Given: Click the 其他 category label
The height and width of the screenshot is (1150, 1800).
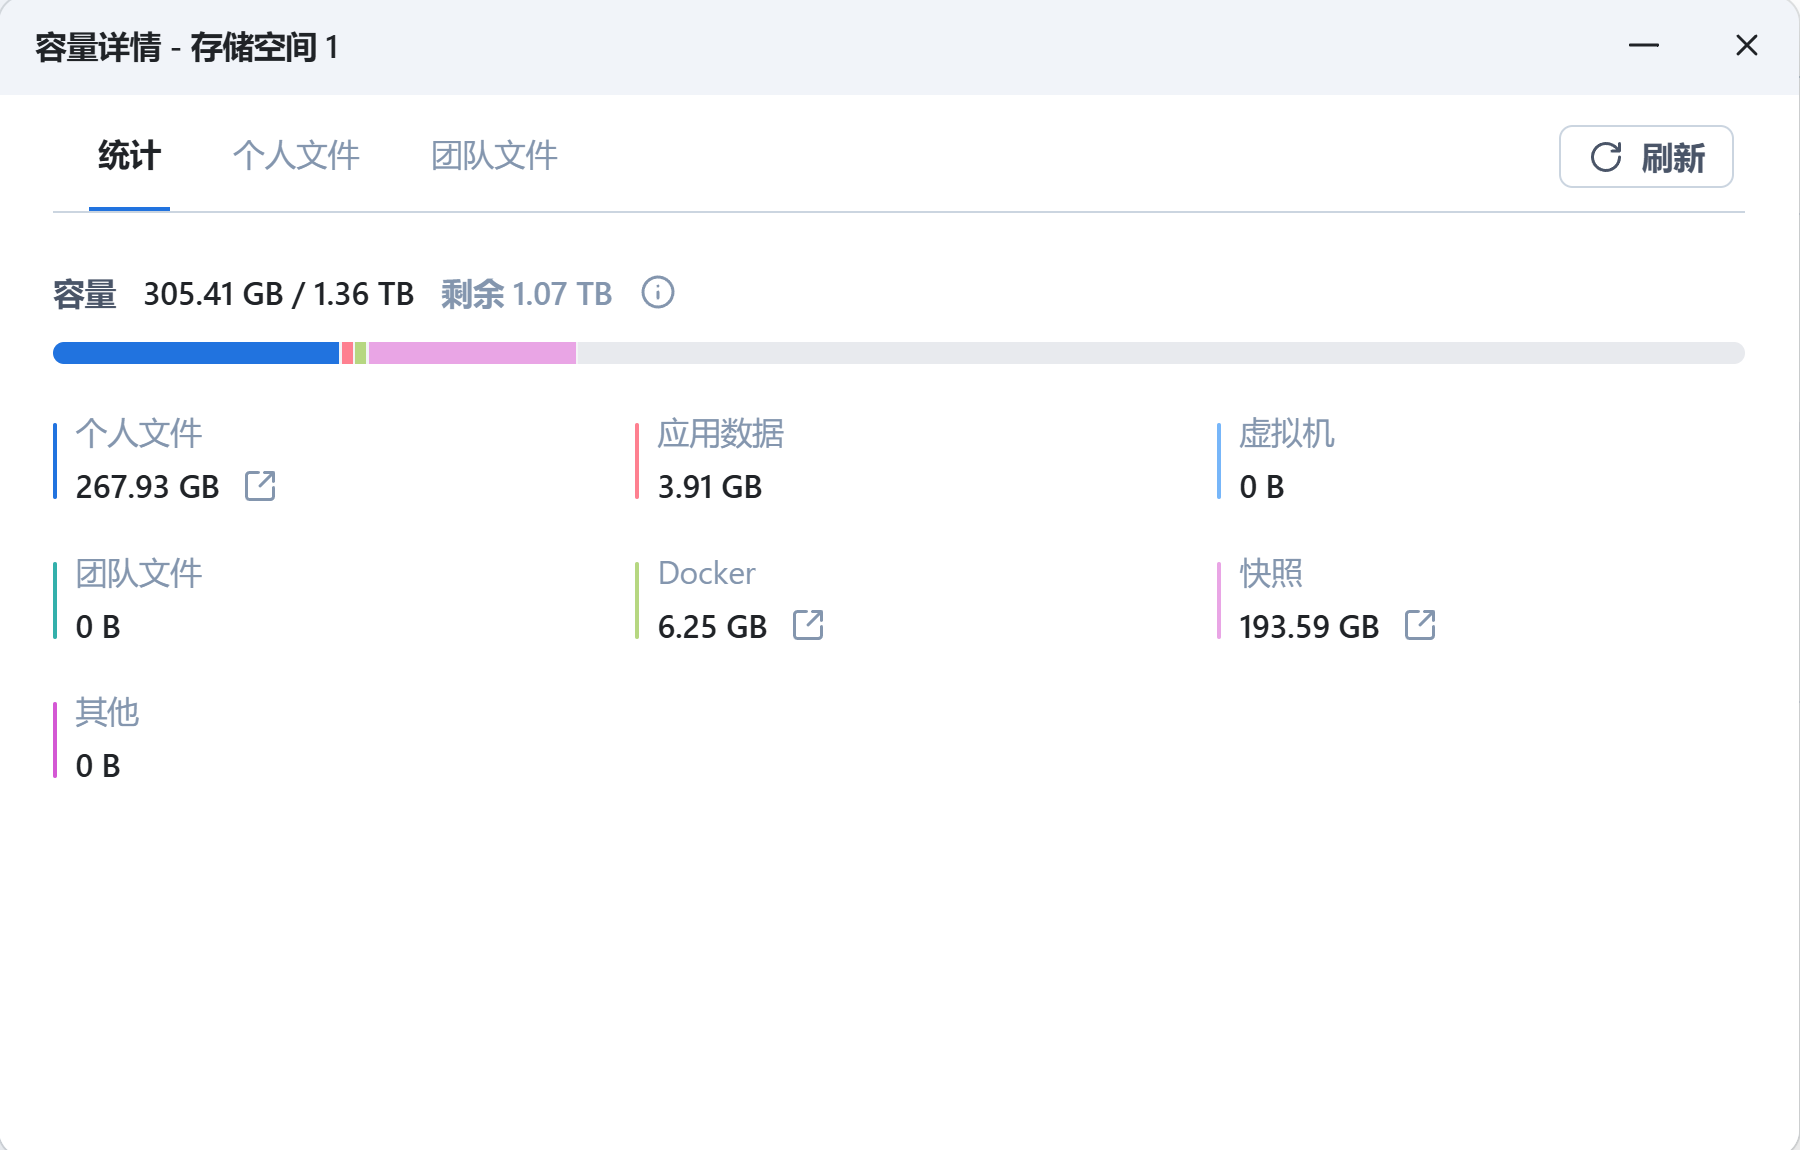Looking at the screenshot, I should coord(107,712).
